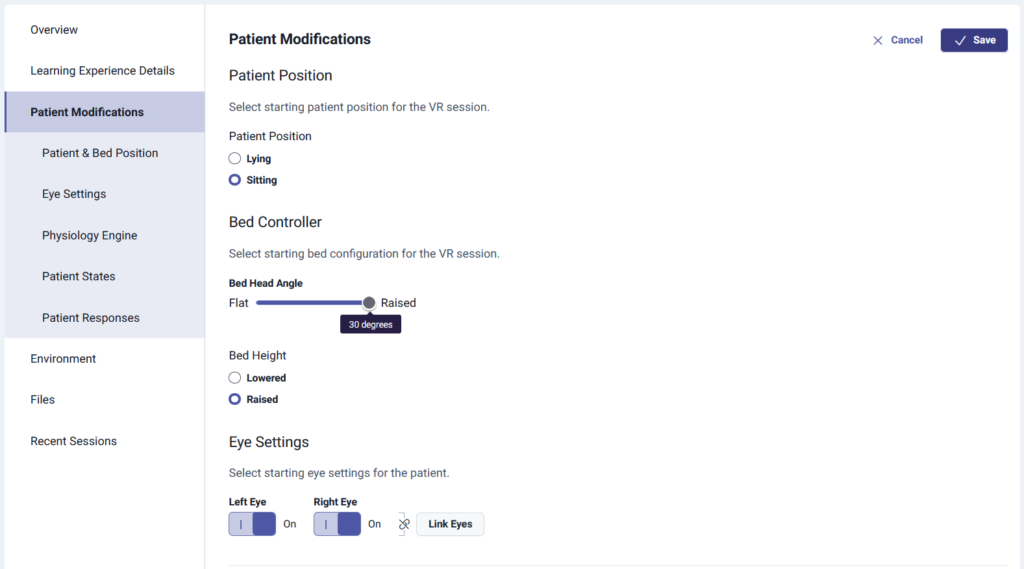Click the X icon next to Cancel
1024x569 pixels.
point(878,40)
